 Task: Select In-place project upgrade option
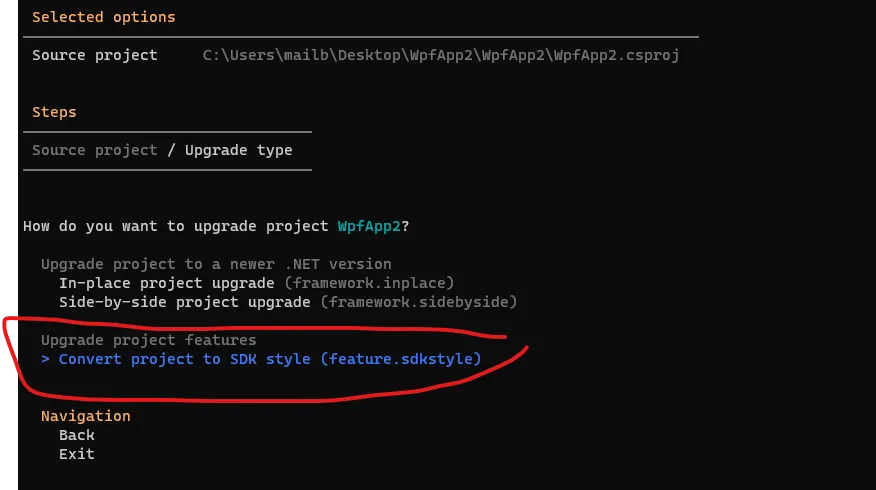(x=256, y=283)
